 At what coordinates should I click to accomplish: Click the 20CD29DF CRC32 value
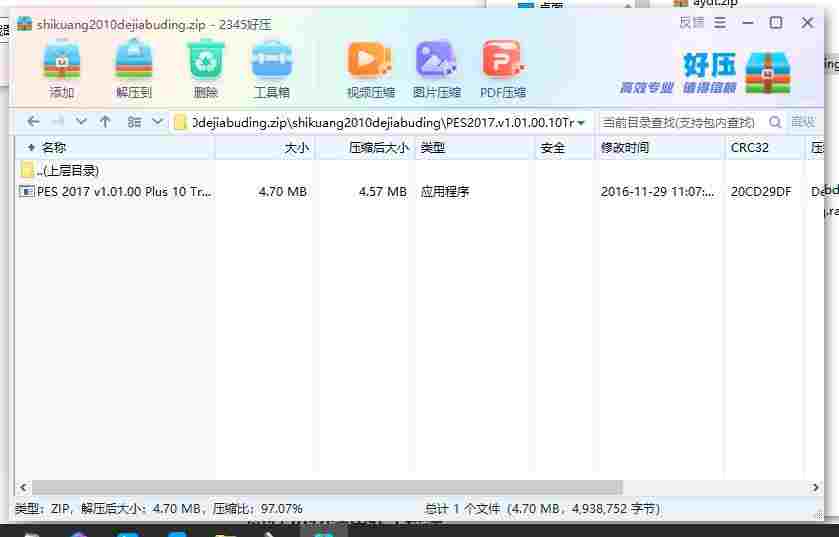[x=761, y=191]
